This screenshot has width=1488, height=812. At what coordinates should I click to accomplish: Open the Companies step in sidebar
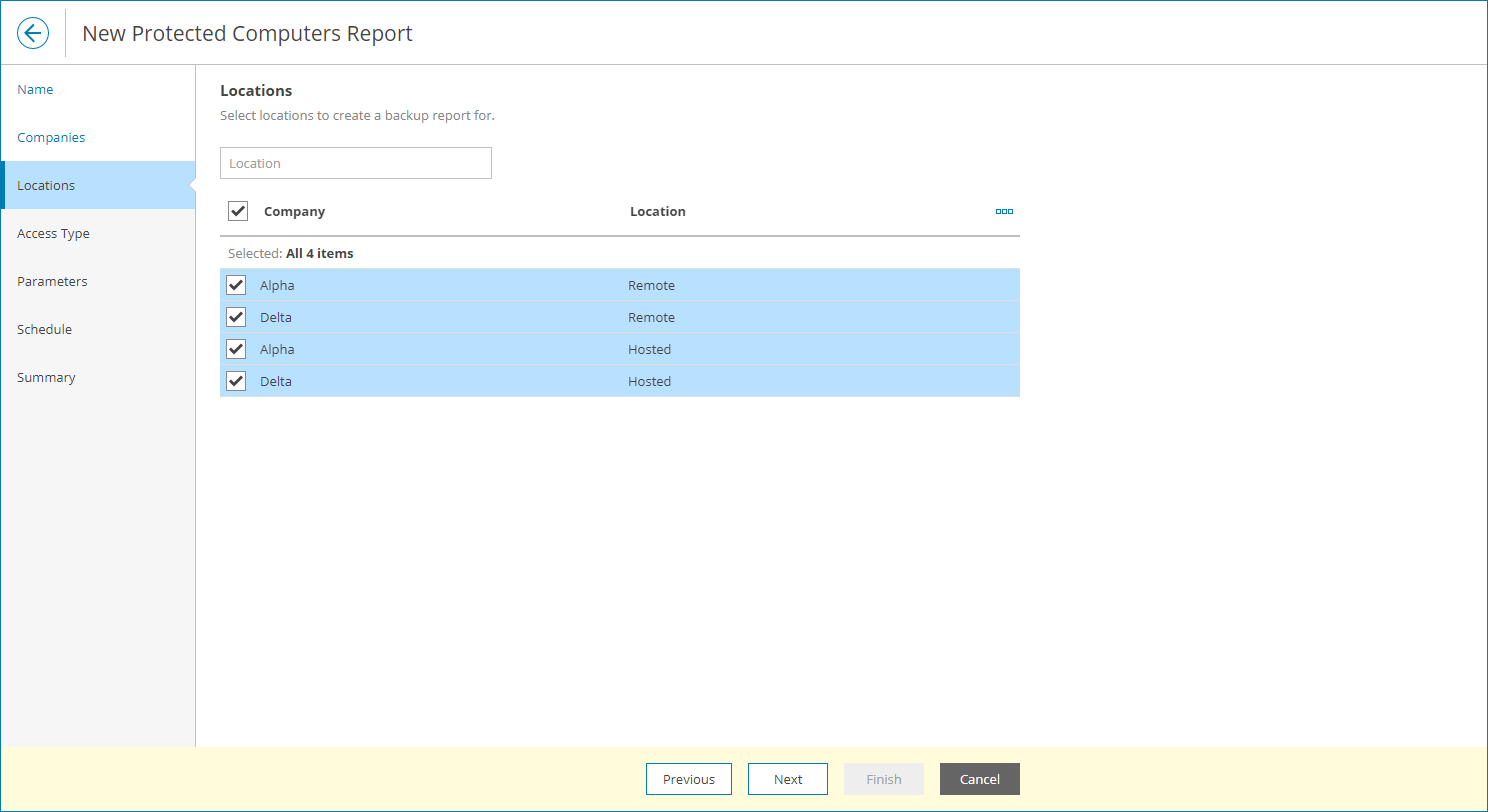(x=98, y=137)
